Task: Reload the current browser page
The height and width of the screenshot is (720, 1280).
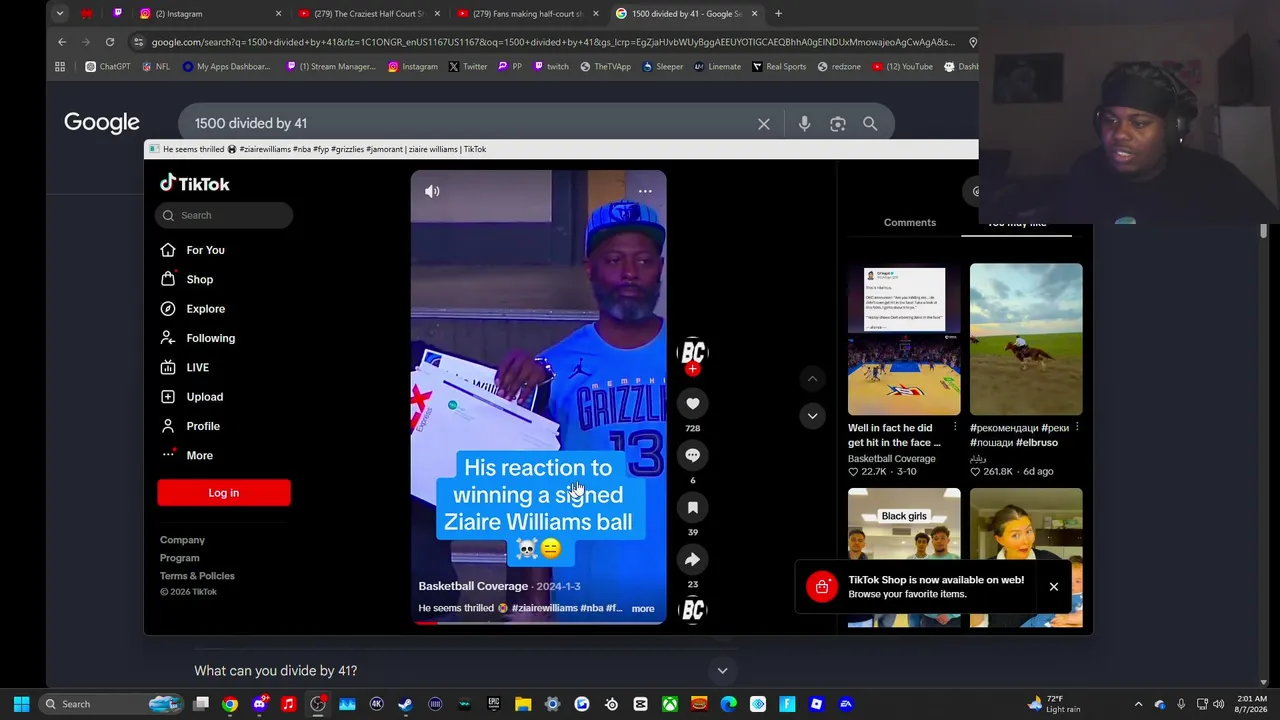Action: (110, 42)
